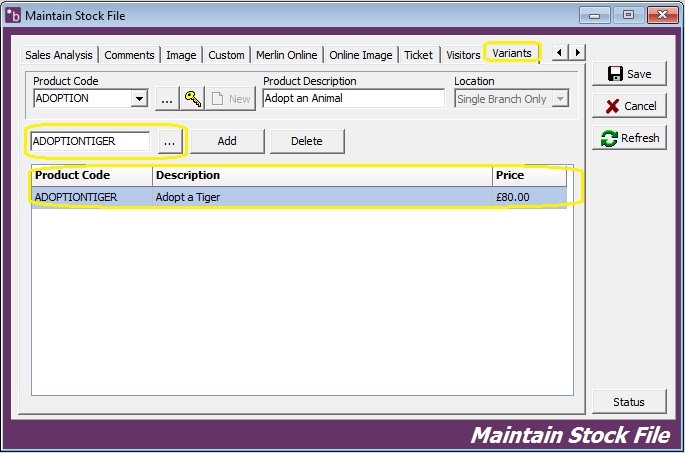The image size is (685, 453).
Task: Click the Save button with floppy disk icon
Action: click(629, 74)
